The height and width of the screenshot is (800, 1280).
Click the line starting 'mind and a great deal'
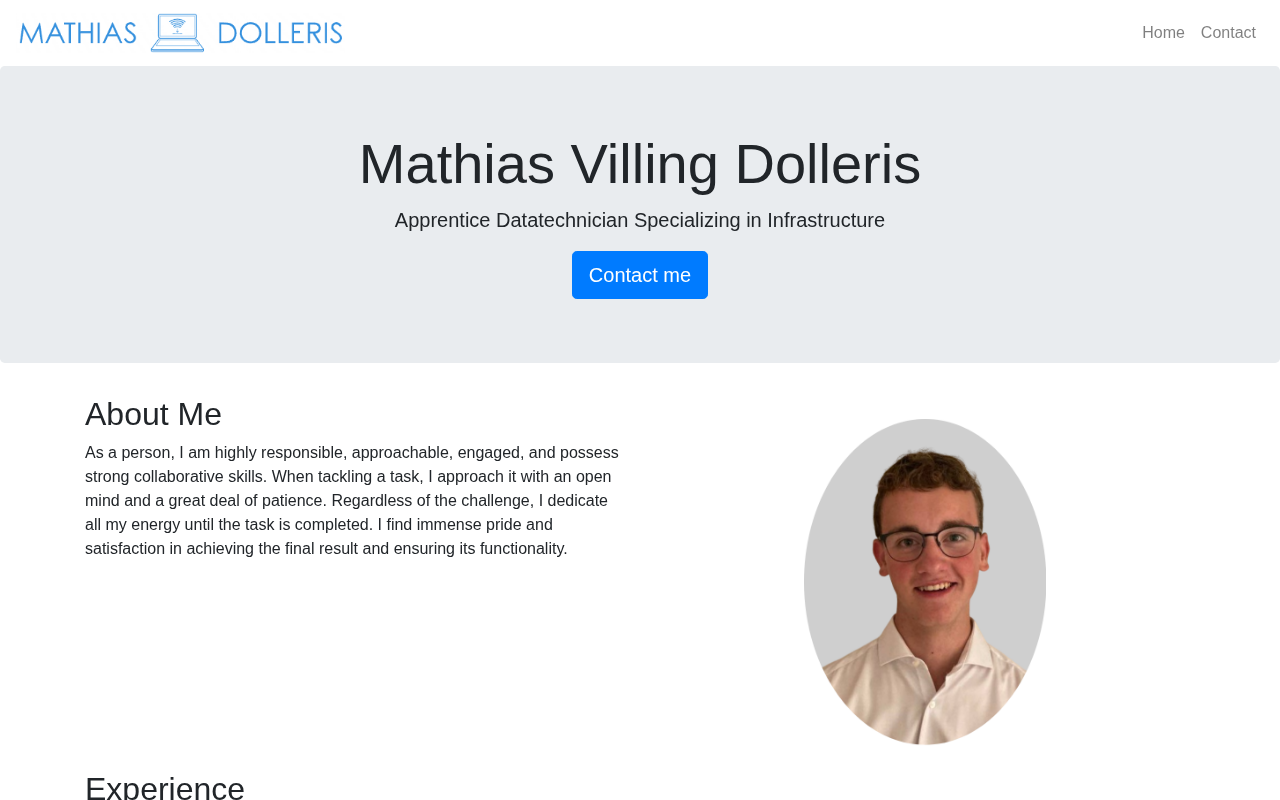pyautogui.click(x=346, y=501)
